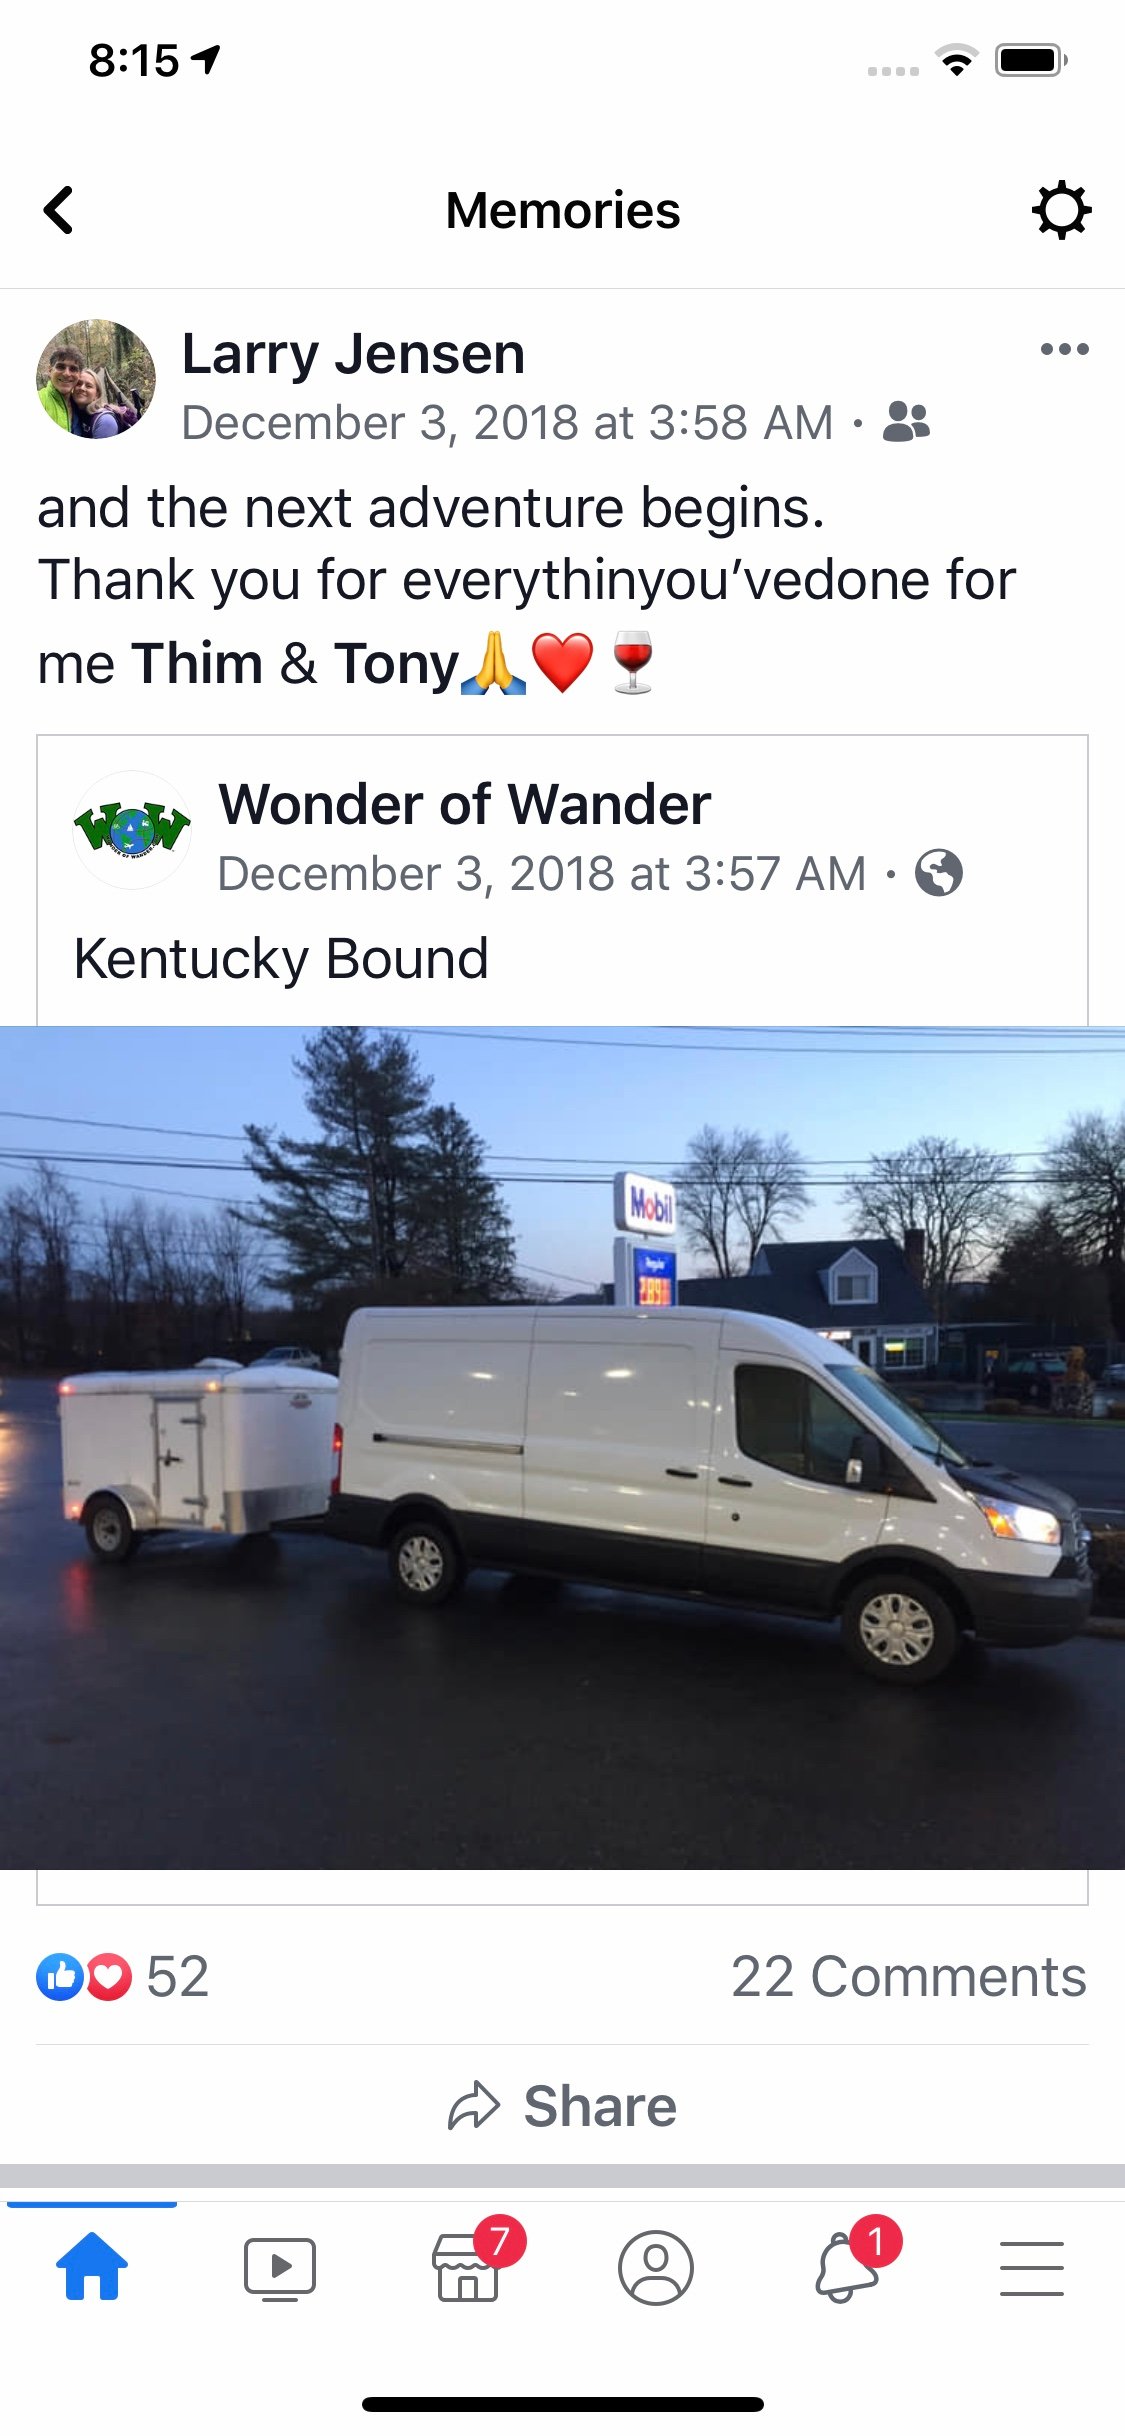The width and height of the screenshot is (1125, 2436).
Task: Open Memories settings gear icon
Action: point(1061,210)
